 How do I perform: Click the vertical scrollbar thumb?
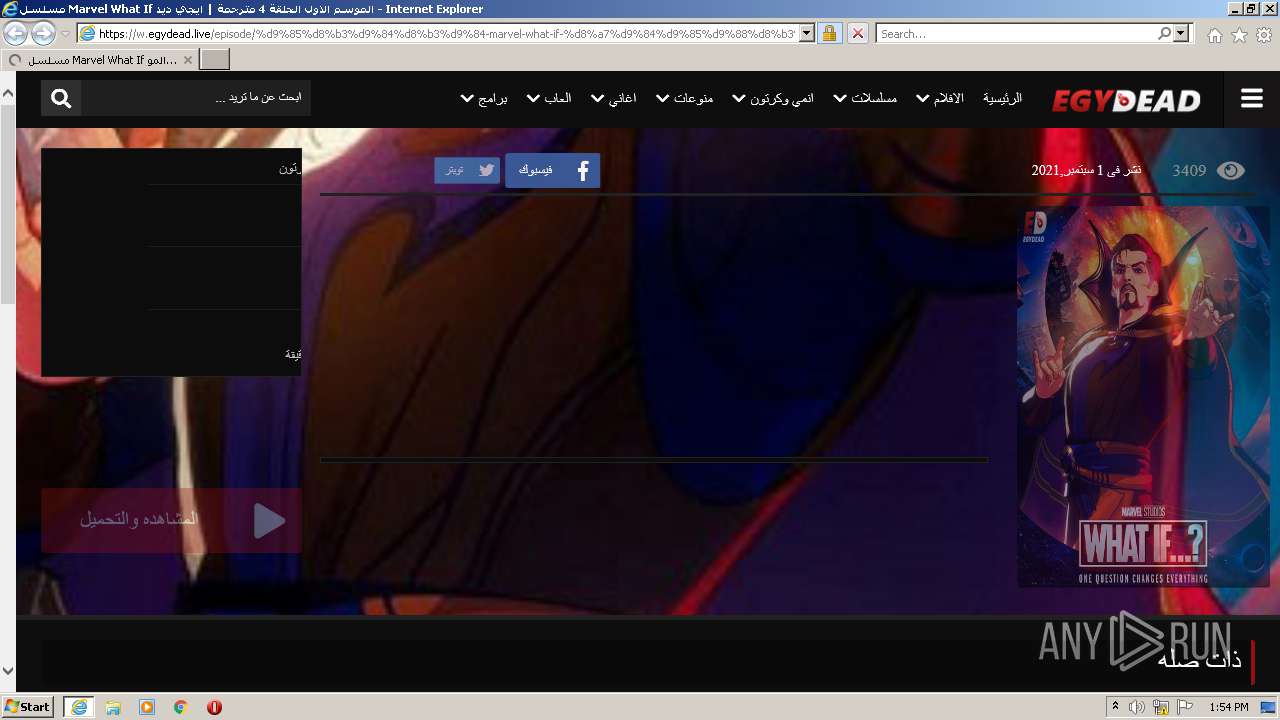click(x=8, y=203)
